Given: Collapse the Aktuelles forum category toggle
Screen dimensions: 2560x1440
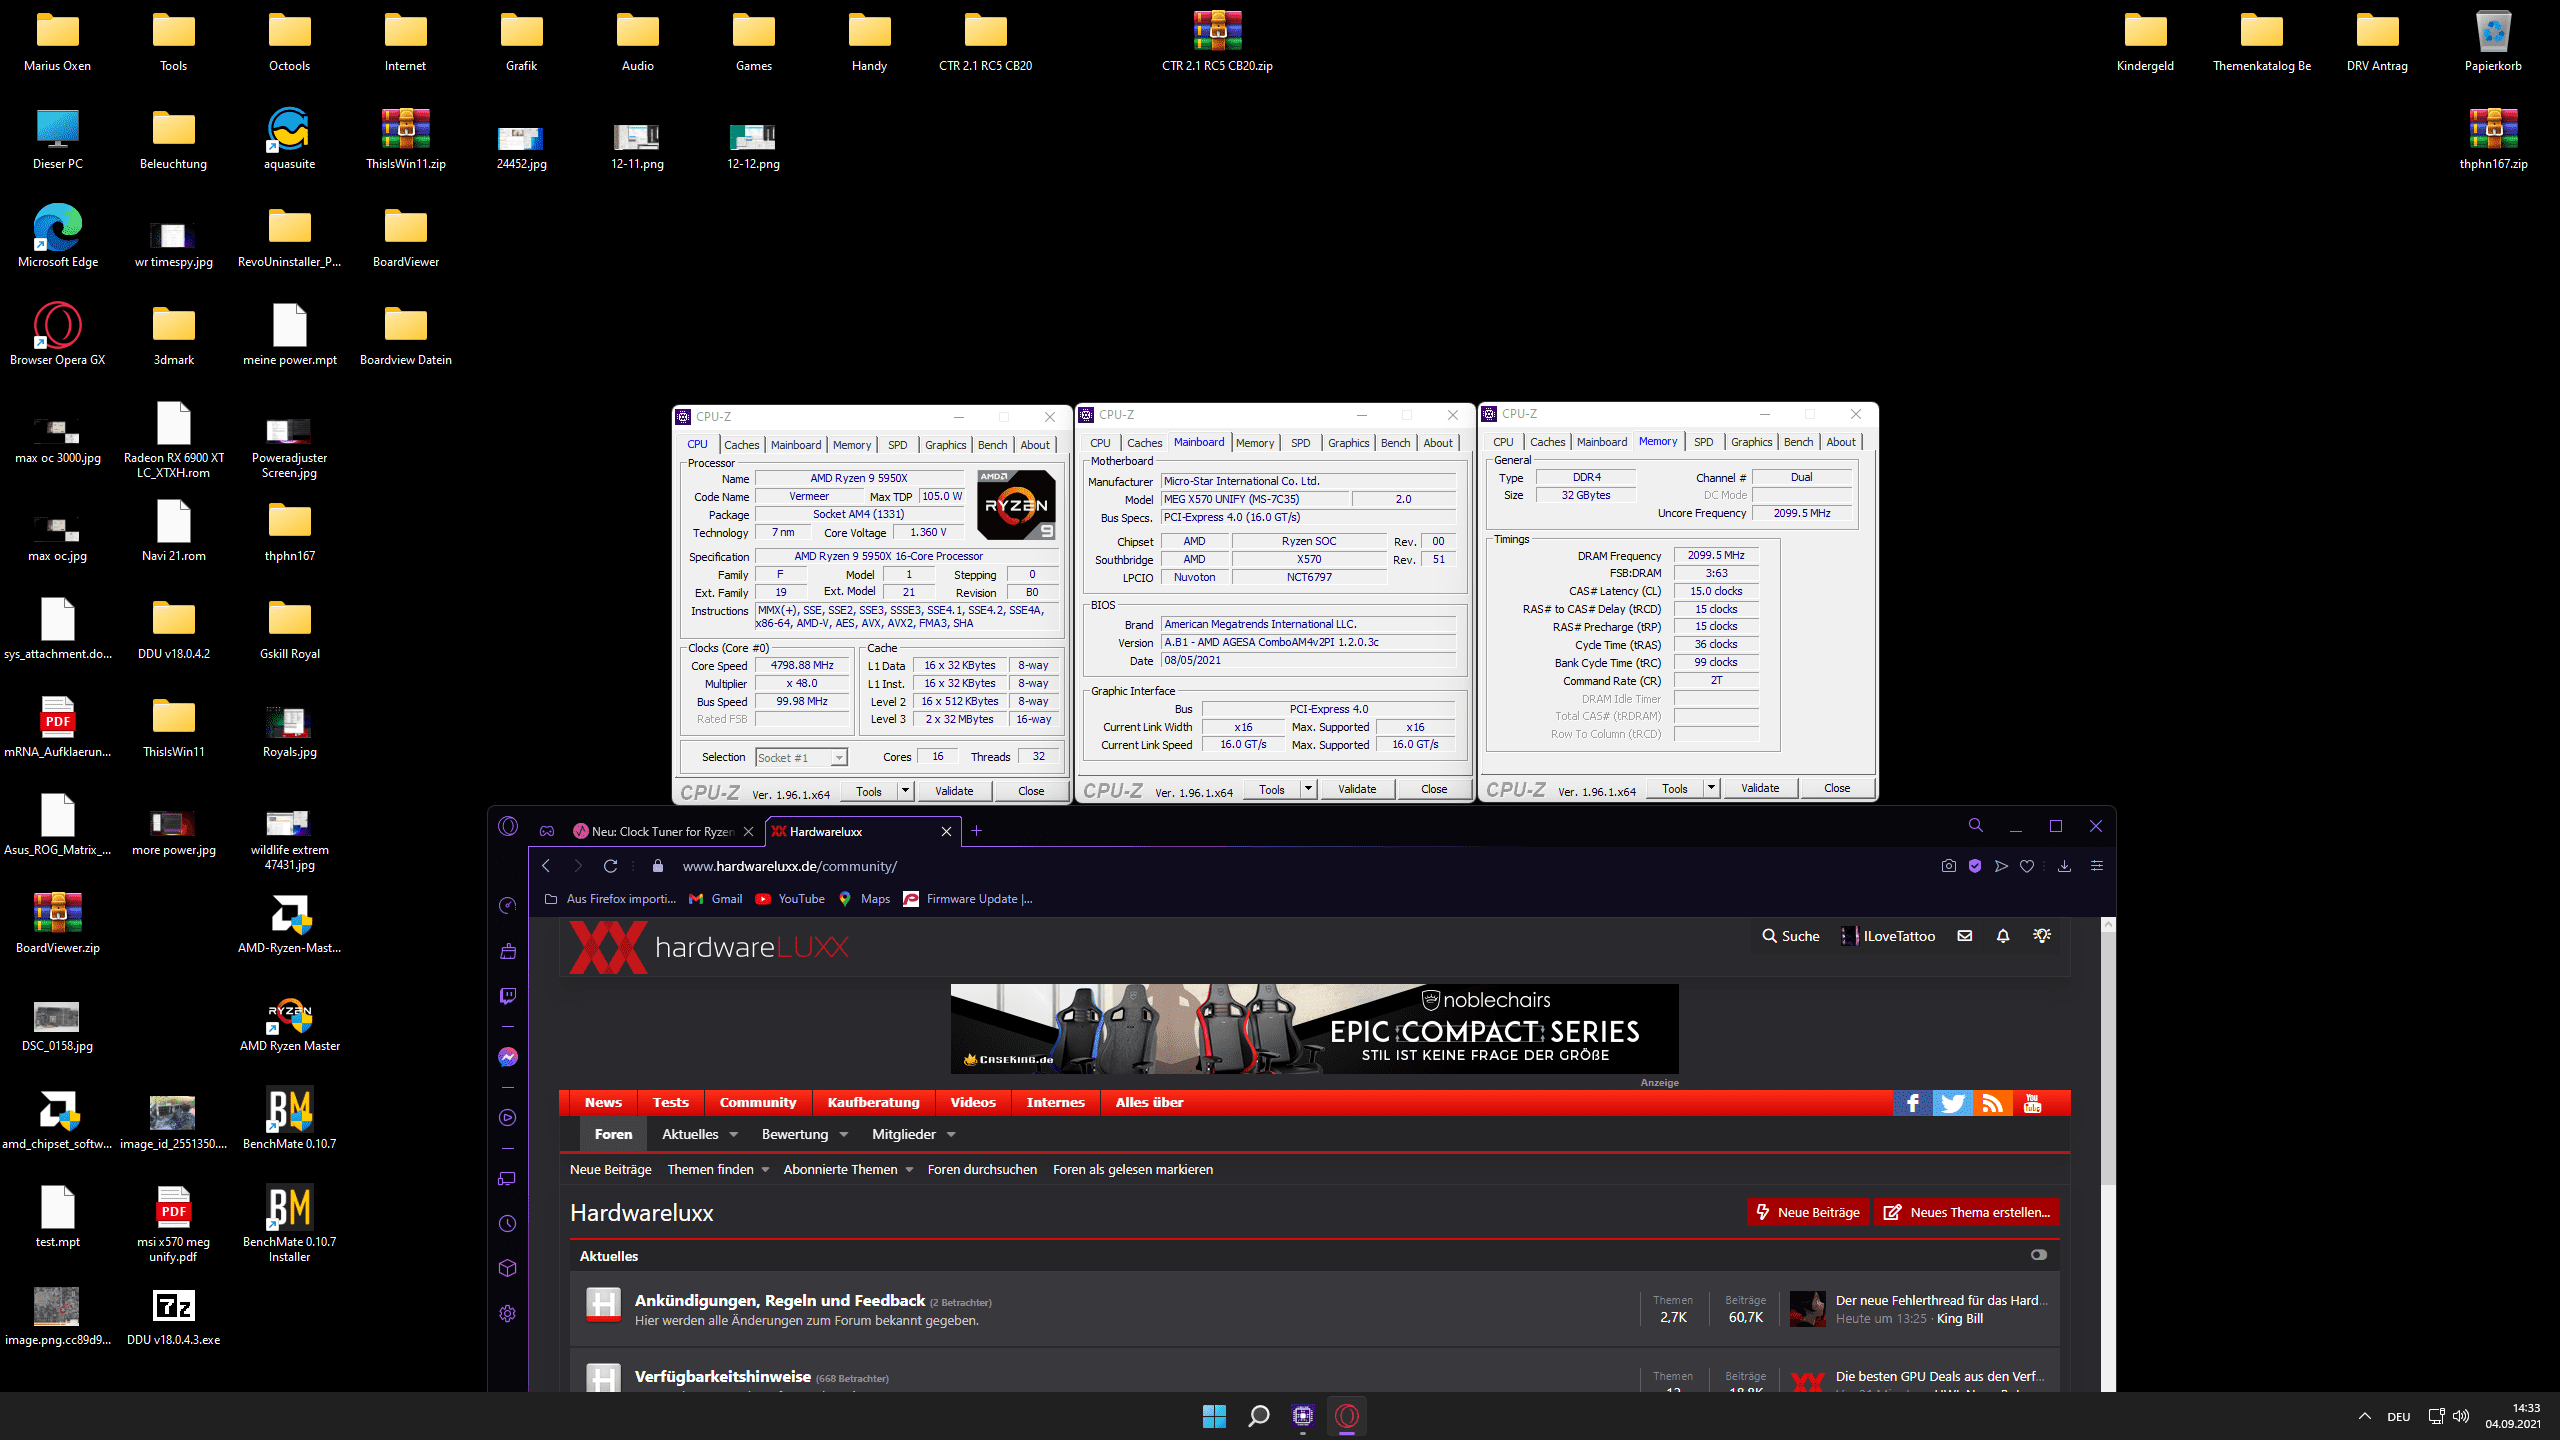Looking at the screenshot, I should point(2039,1255).
